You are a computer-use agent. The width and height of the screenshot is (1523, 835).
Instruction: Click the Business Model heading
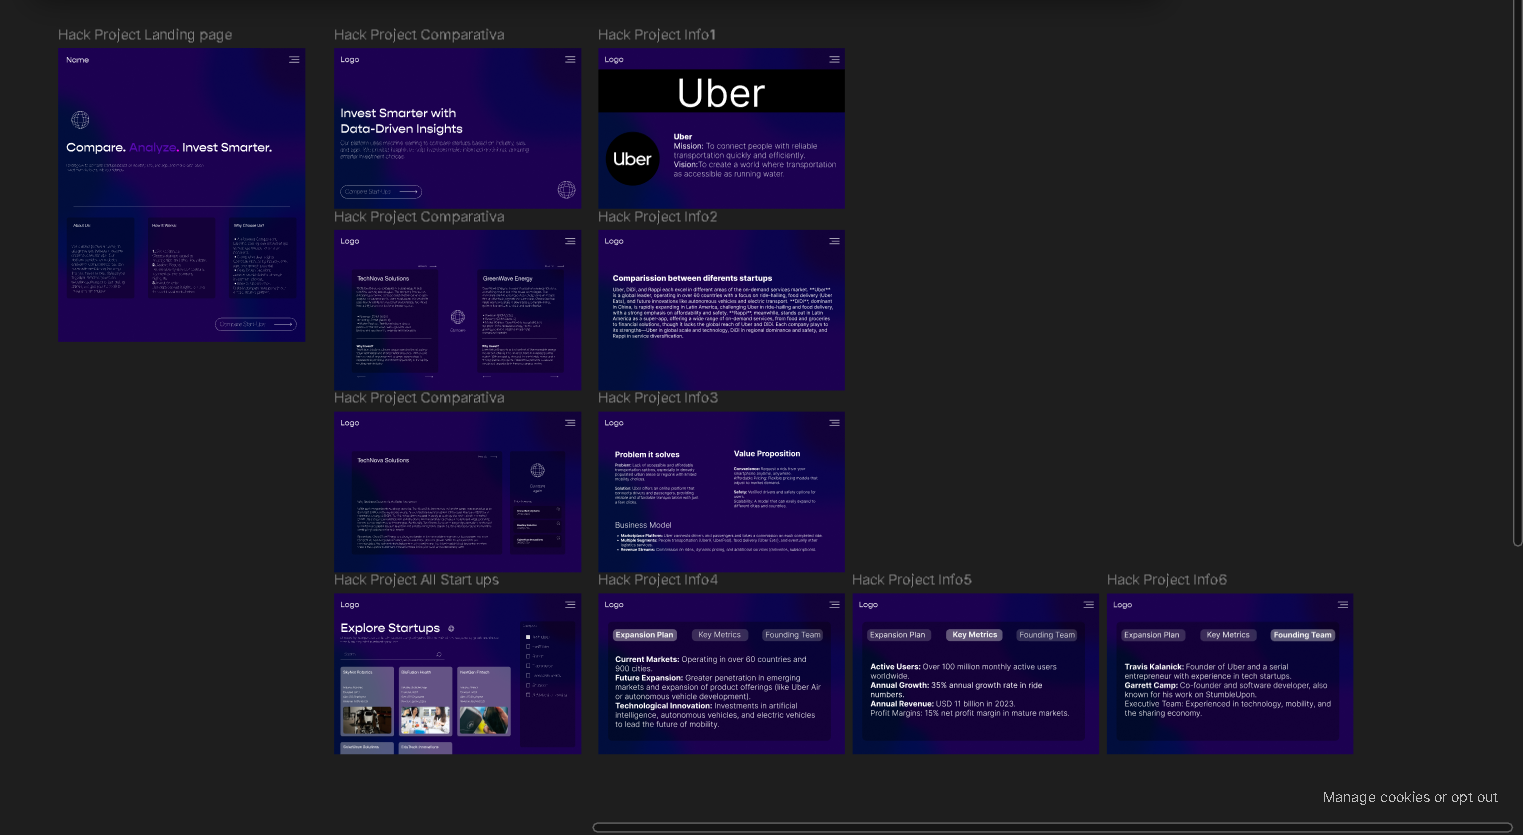tap(643, 525)
